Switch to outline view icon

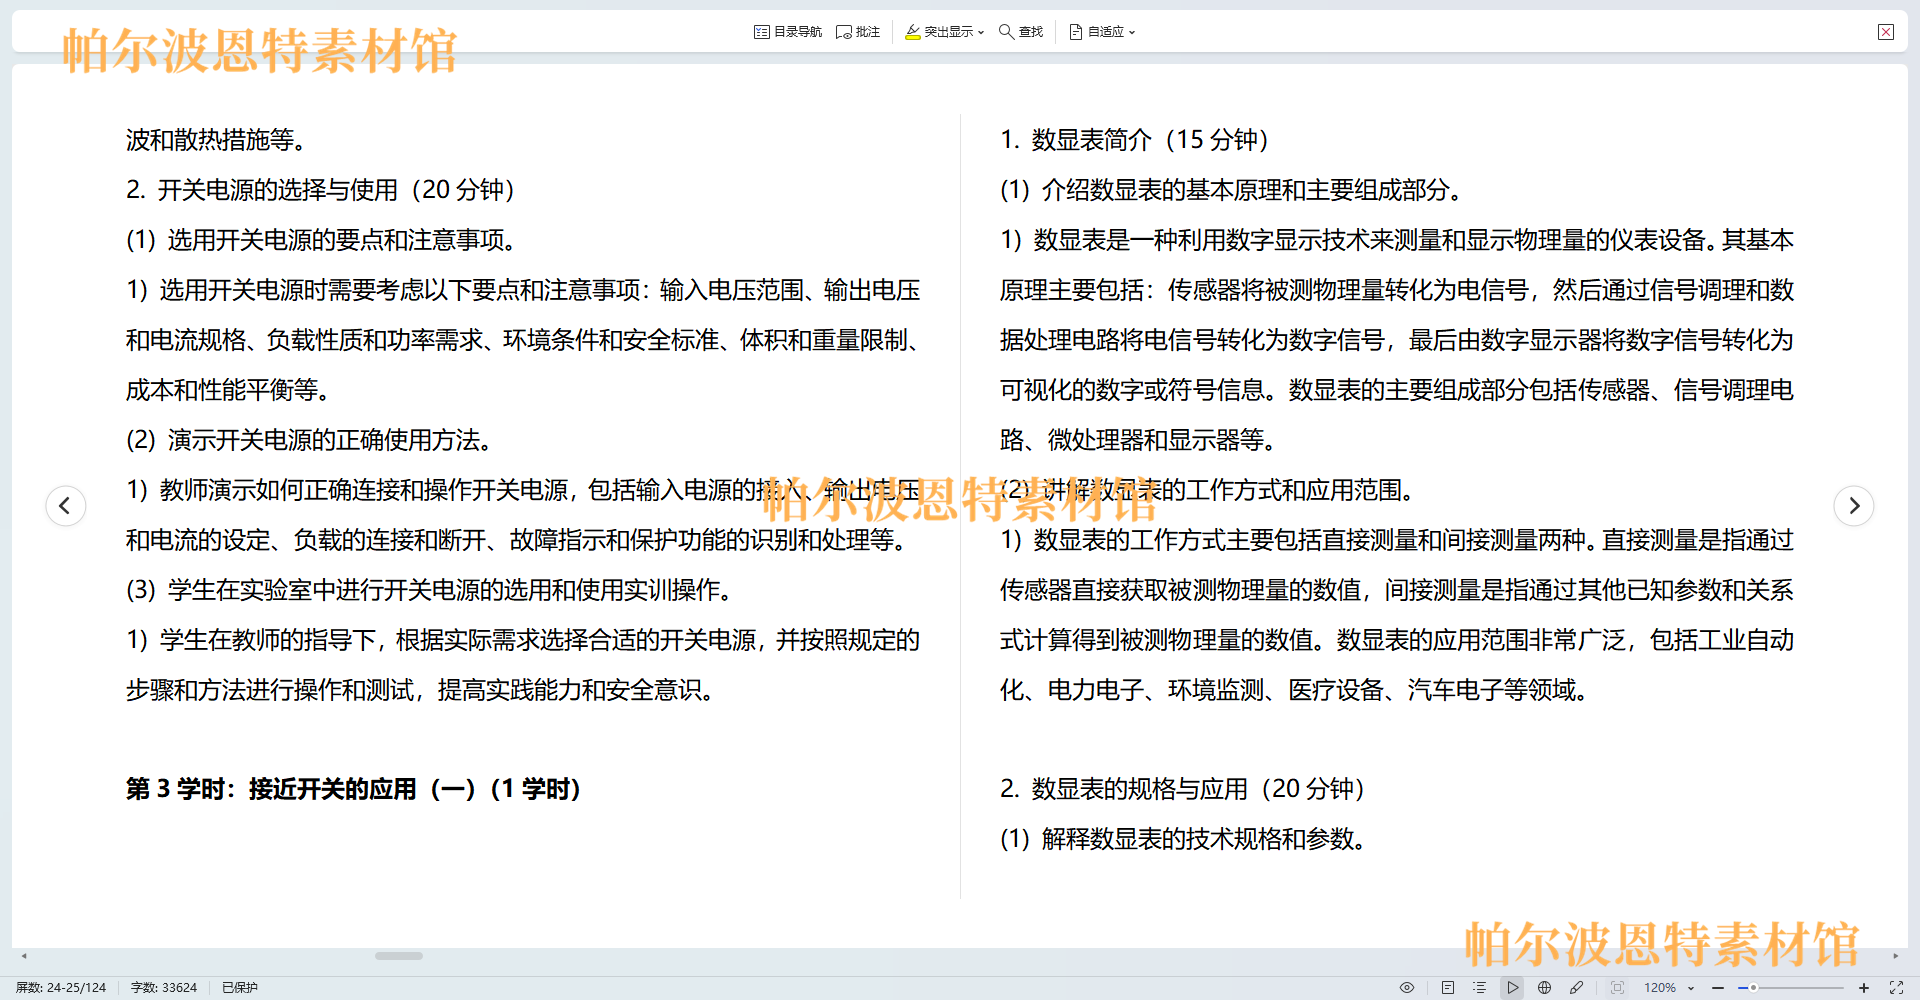click(1480, 987)
